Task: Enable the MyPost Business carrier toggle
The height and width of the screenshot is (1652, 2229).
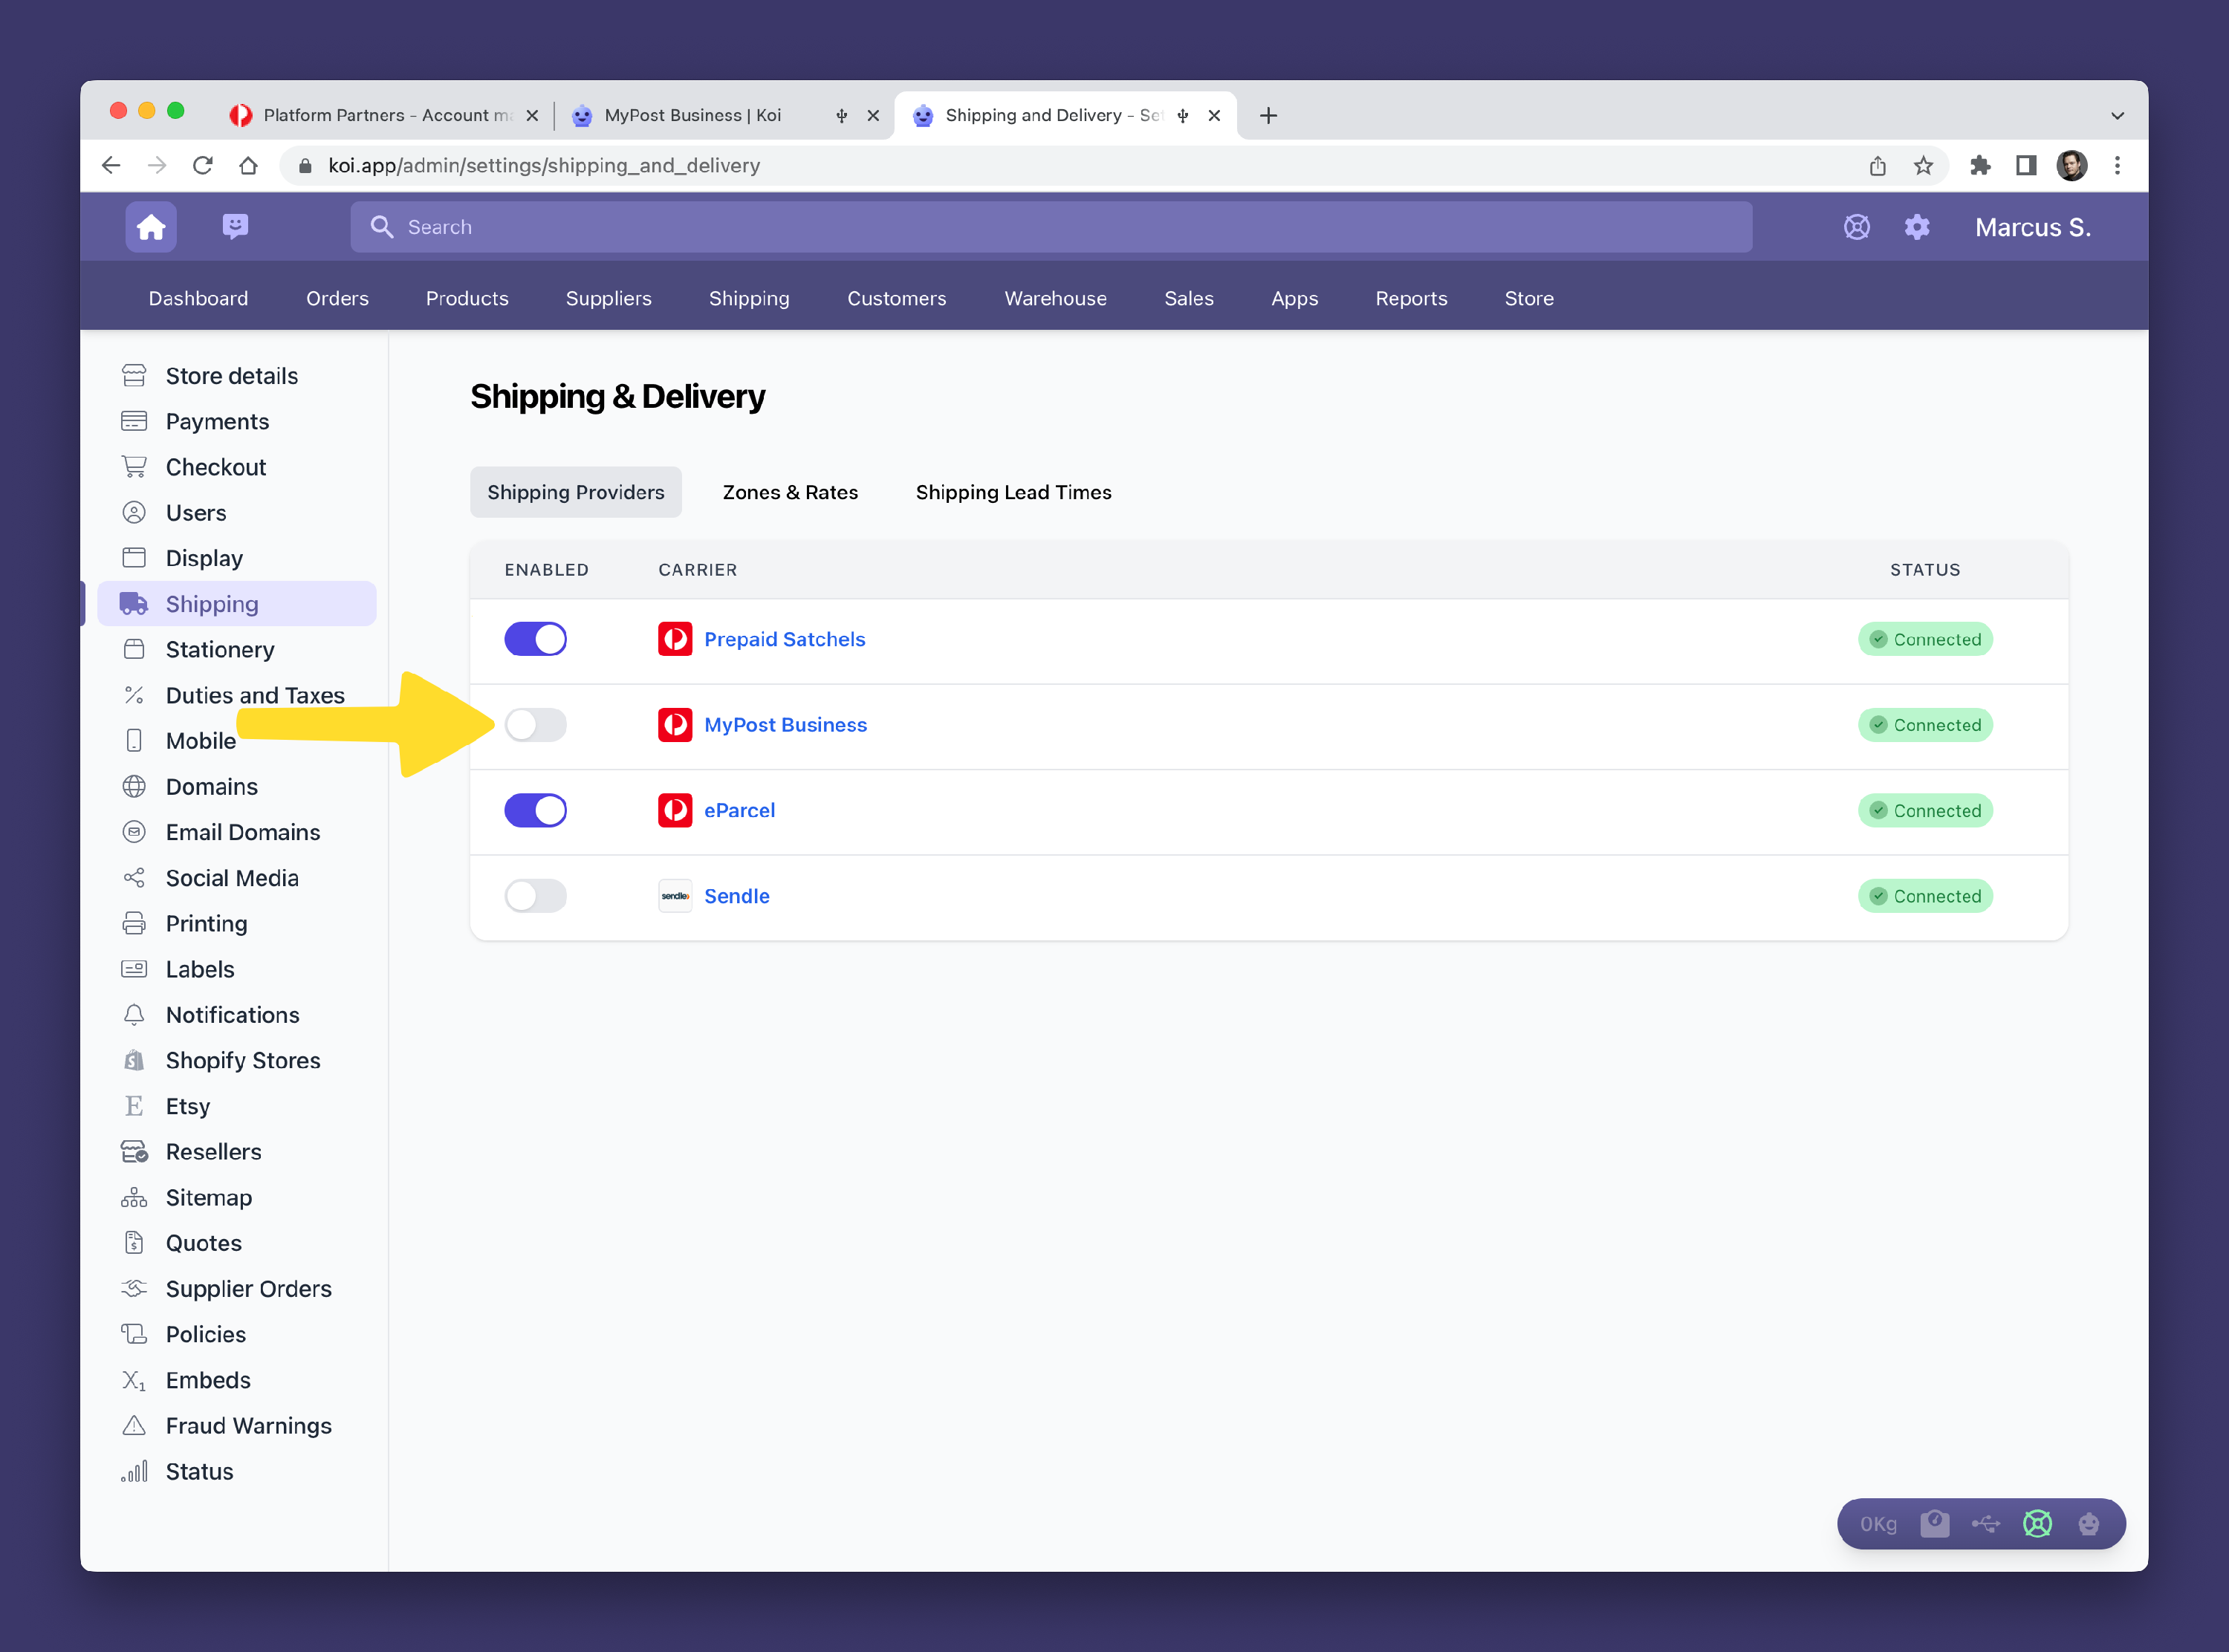Action: pyautogui.click(x=535, y=725)
